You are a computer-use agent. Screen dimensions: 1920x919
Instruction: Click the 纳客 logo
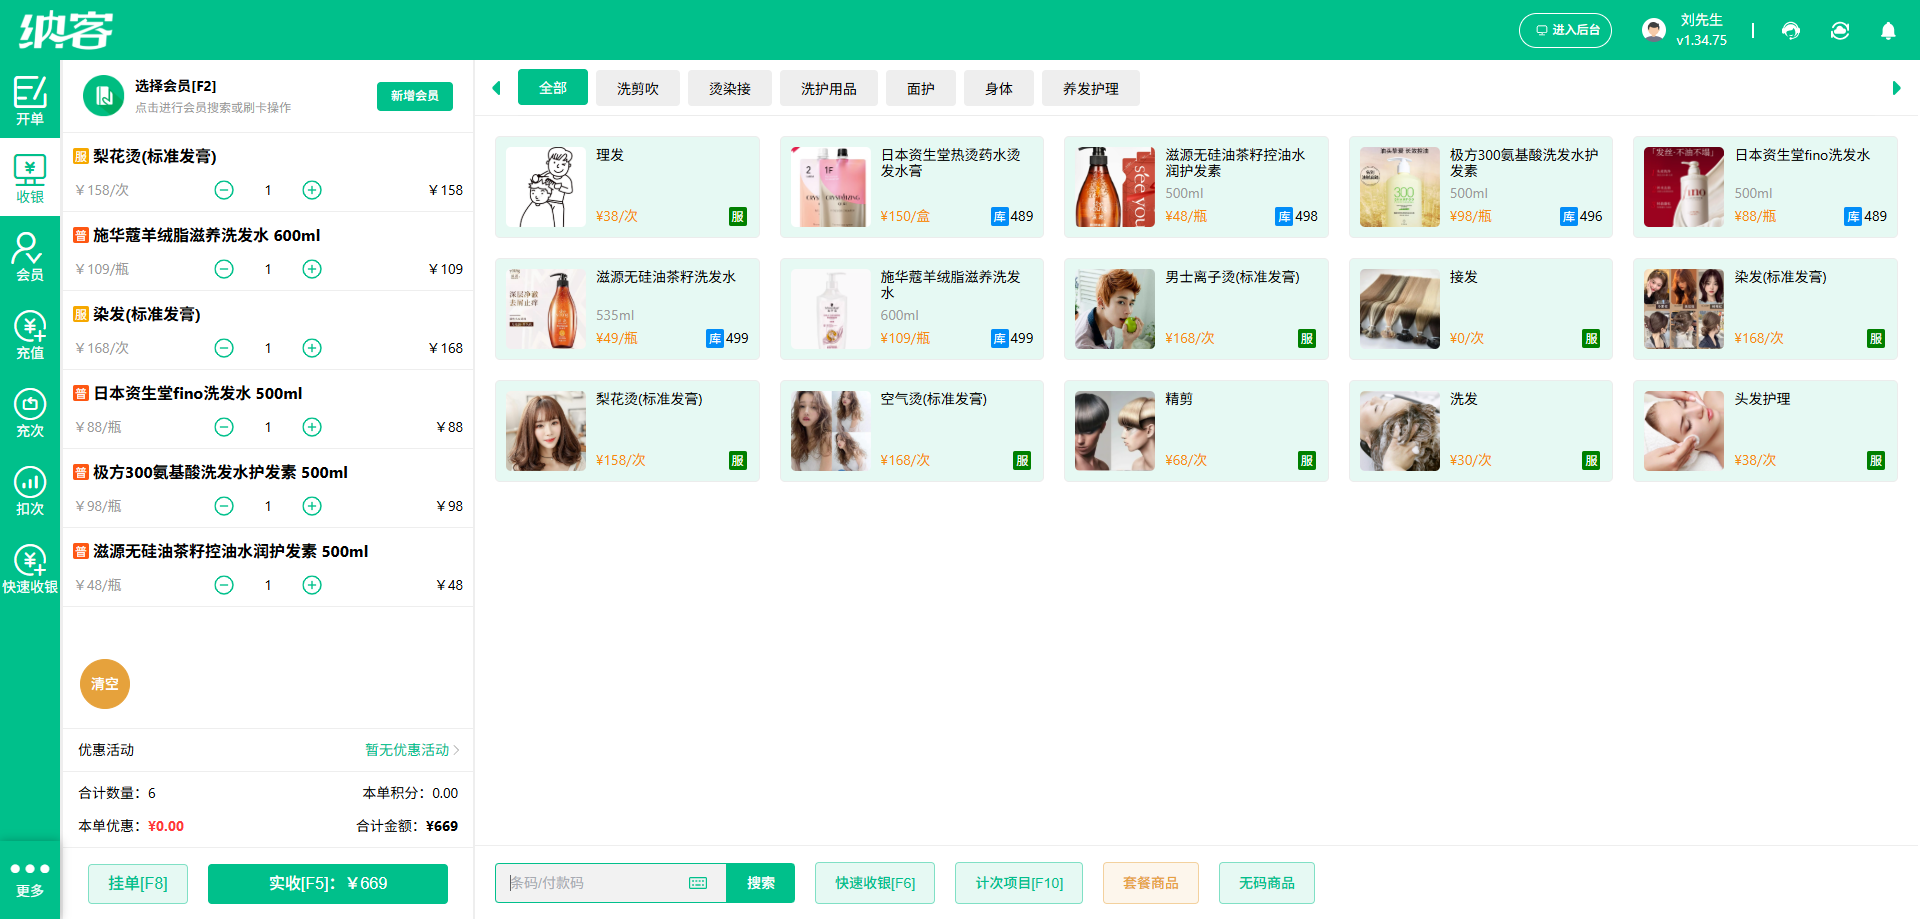click(x=66, y=30)
